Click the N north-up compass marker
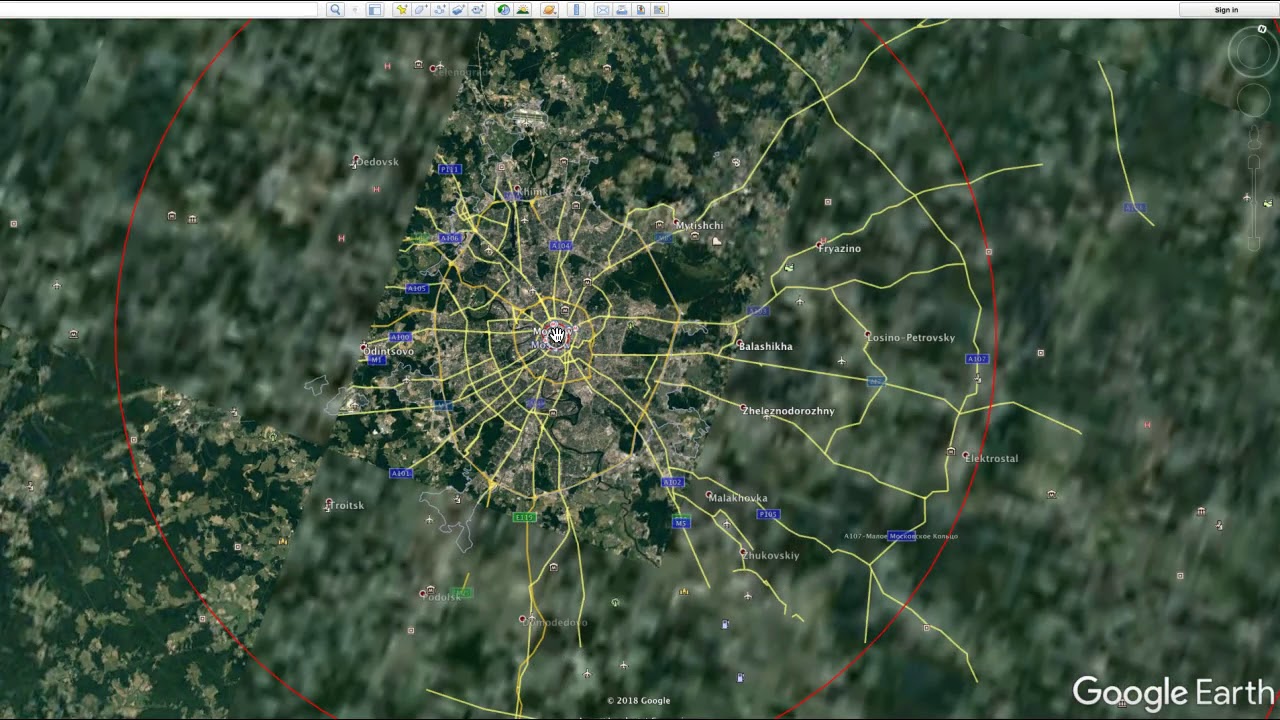This screenshot has height=720, width=1280. click(x=1262, y=30)
